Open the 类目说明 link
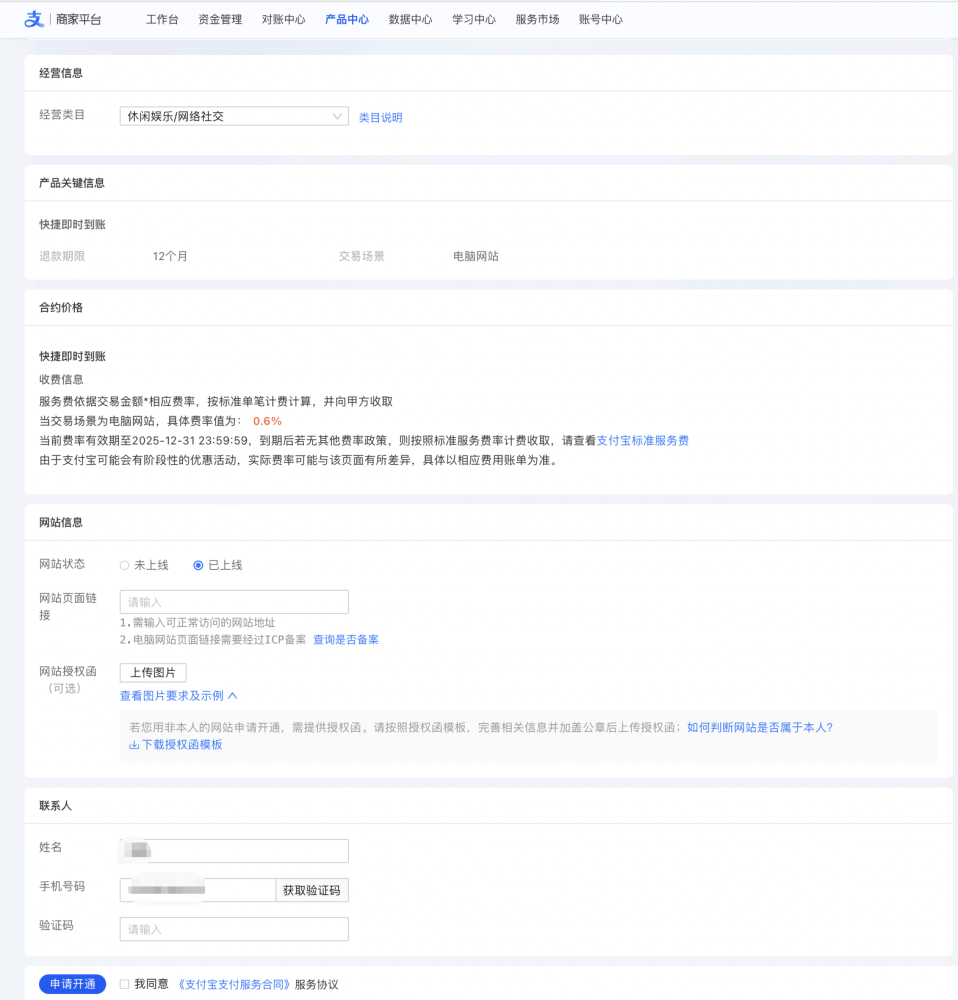The height and width of the screenshot is (1000, 958). pyautogui.click(x=380, y=117)
